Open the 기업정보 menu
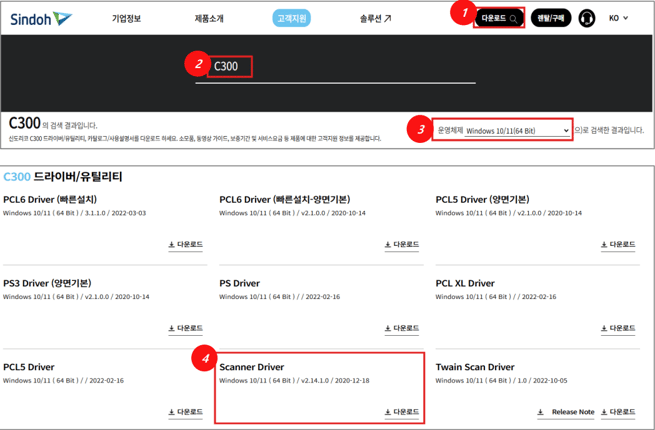Viewport: 655px width, 430px height. (x=126, y=18)
